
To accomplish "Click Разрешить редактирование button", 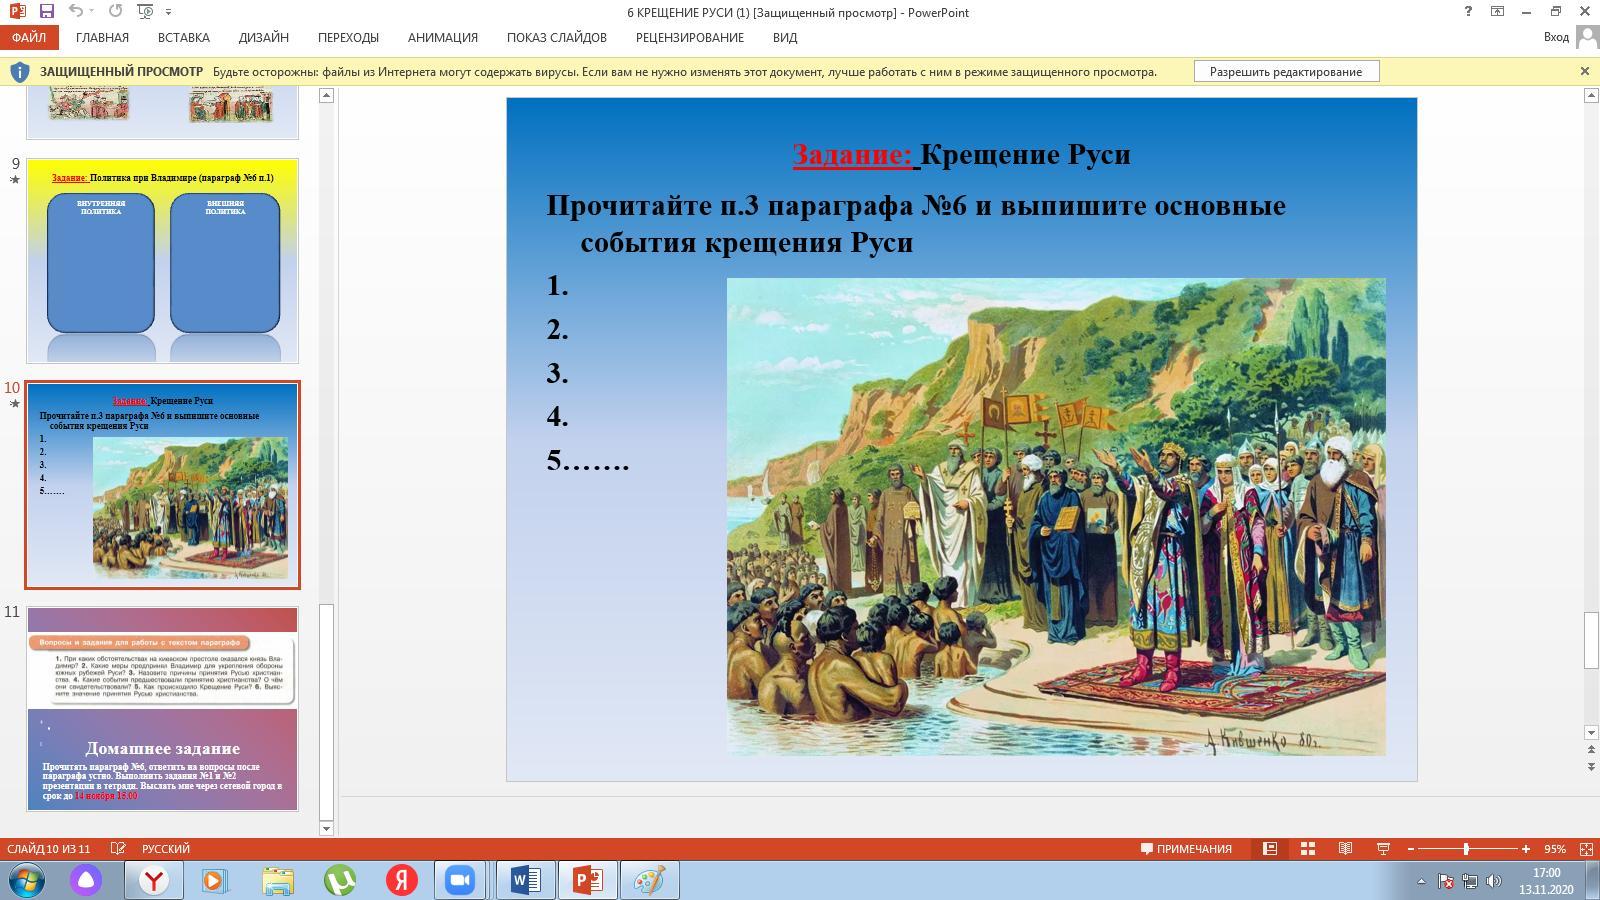I will point(1285,72).
